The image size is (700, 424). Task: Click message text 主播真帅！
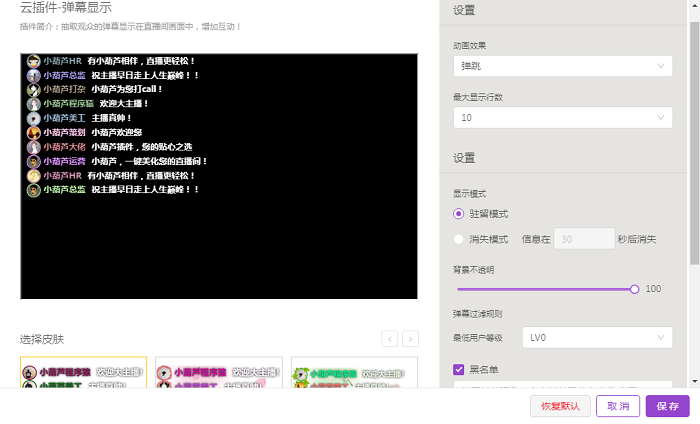coord(111,118)
